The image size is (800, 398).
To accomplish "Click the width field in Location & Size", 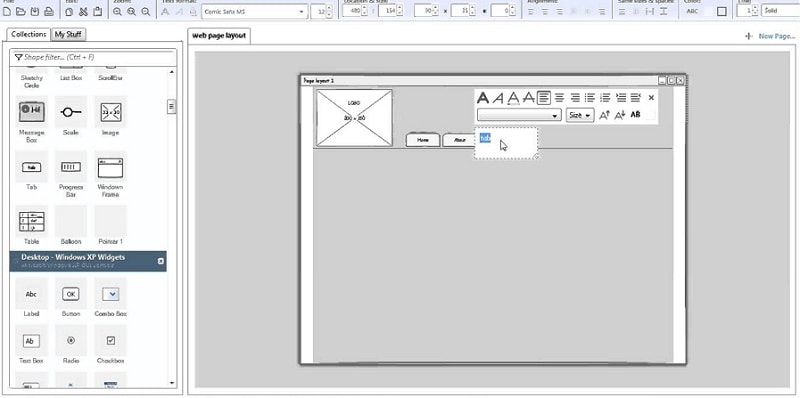I will 423,11.
